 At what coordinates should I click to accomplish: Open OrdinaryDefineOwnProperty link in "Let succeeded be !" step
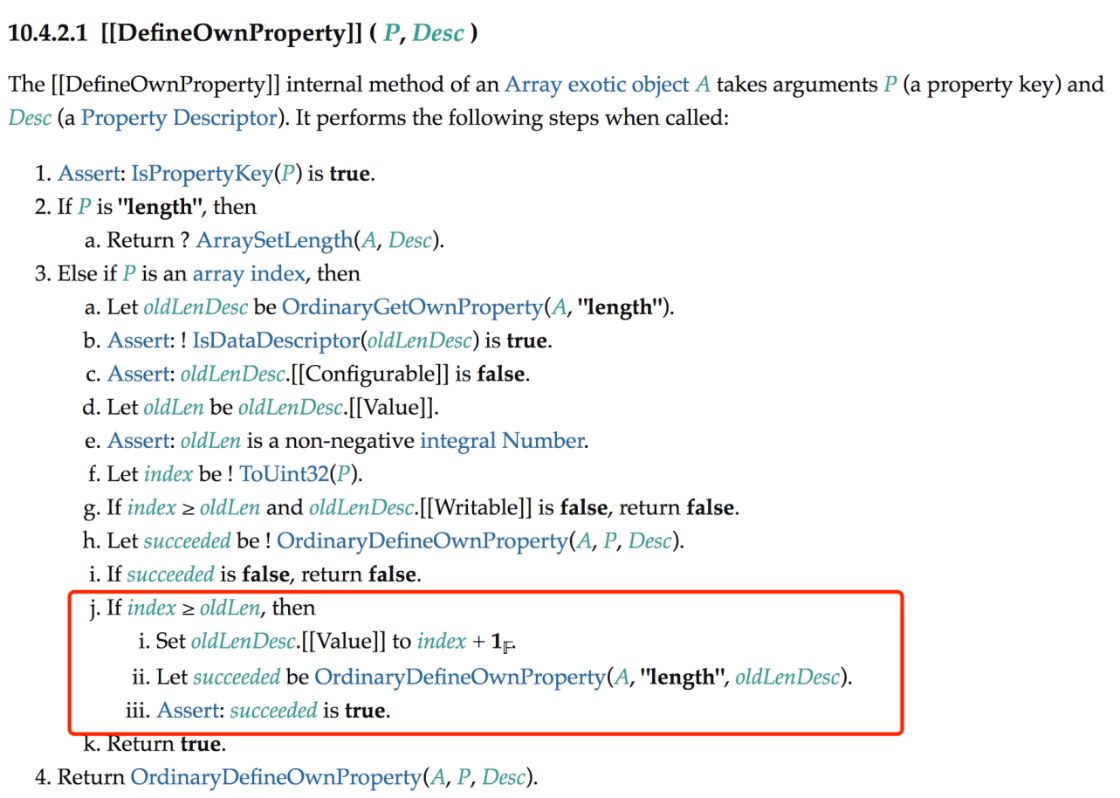422,541
